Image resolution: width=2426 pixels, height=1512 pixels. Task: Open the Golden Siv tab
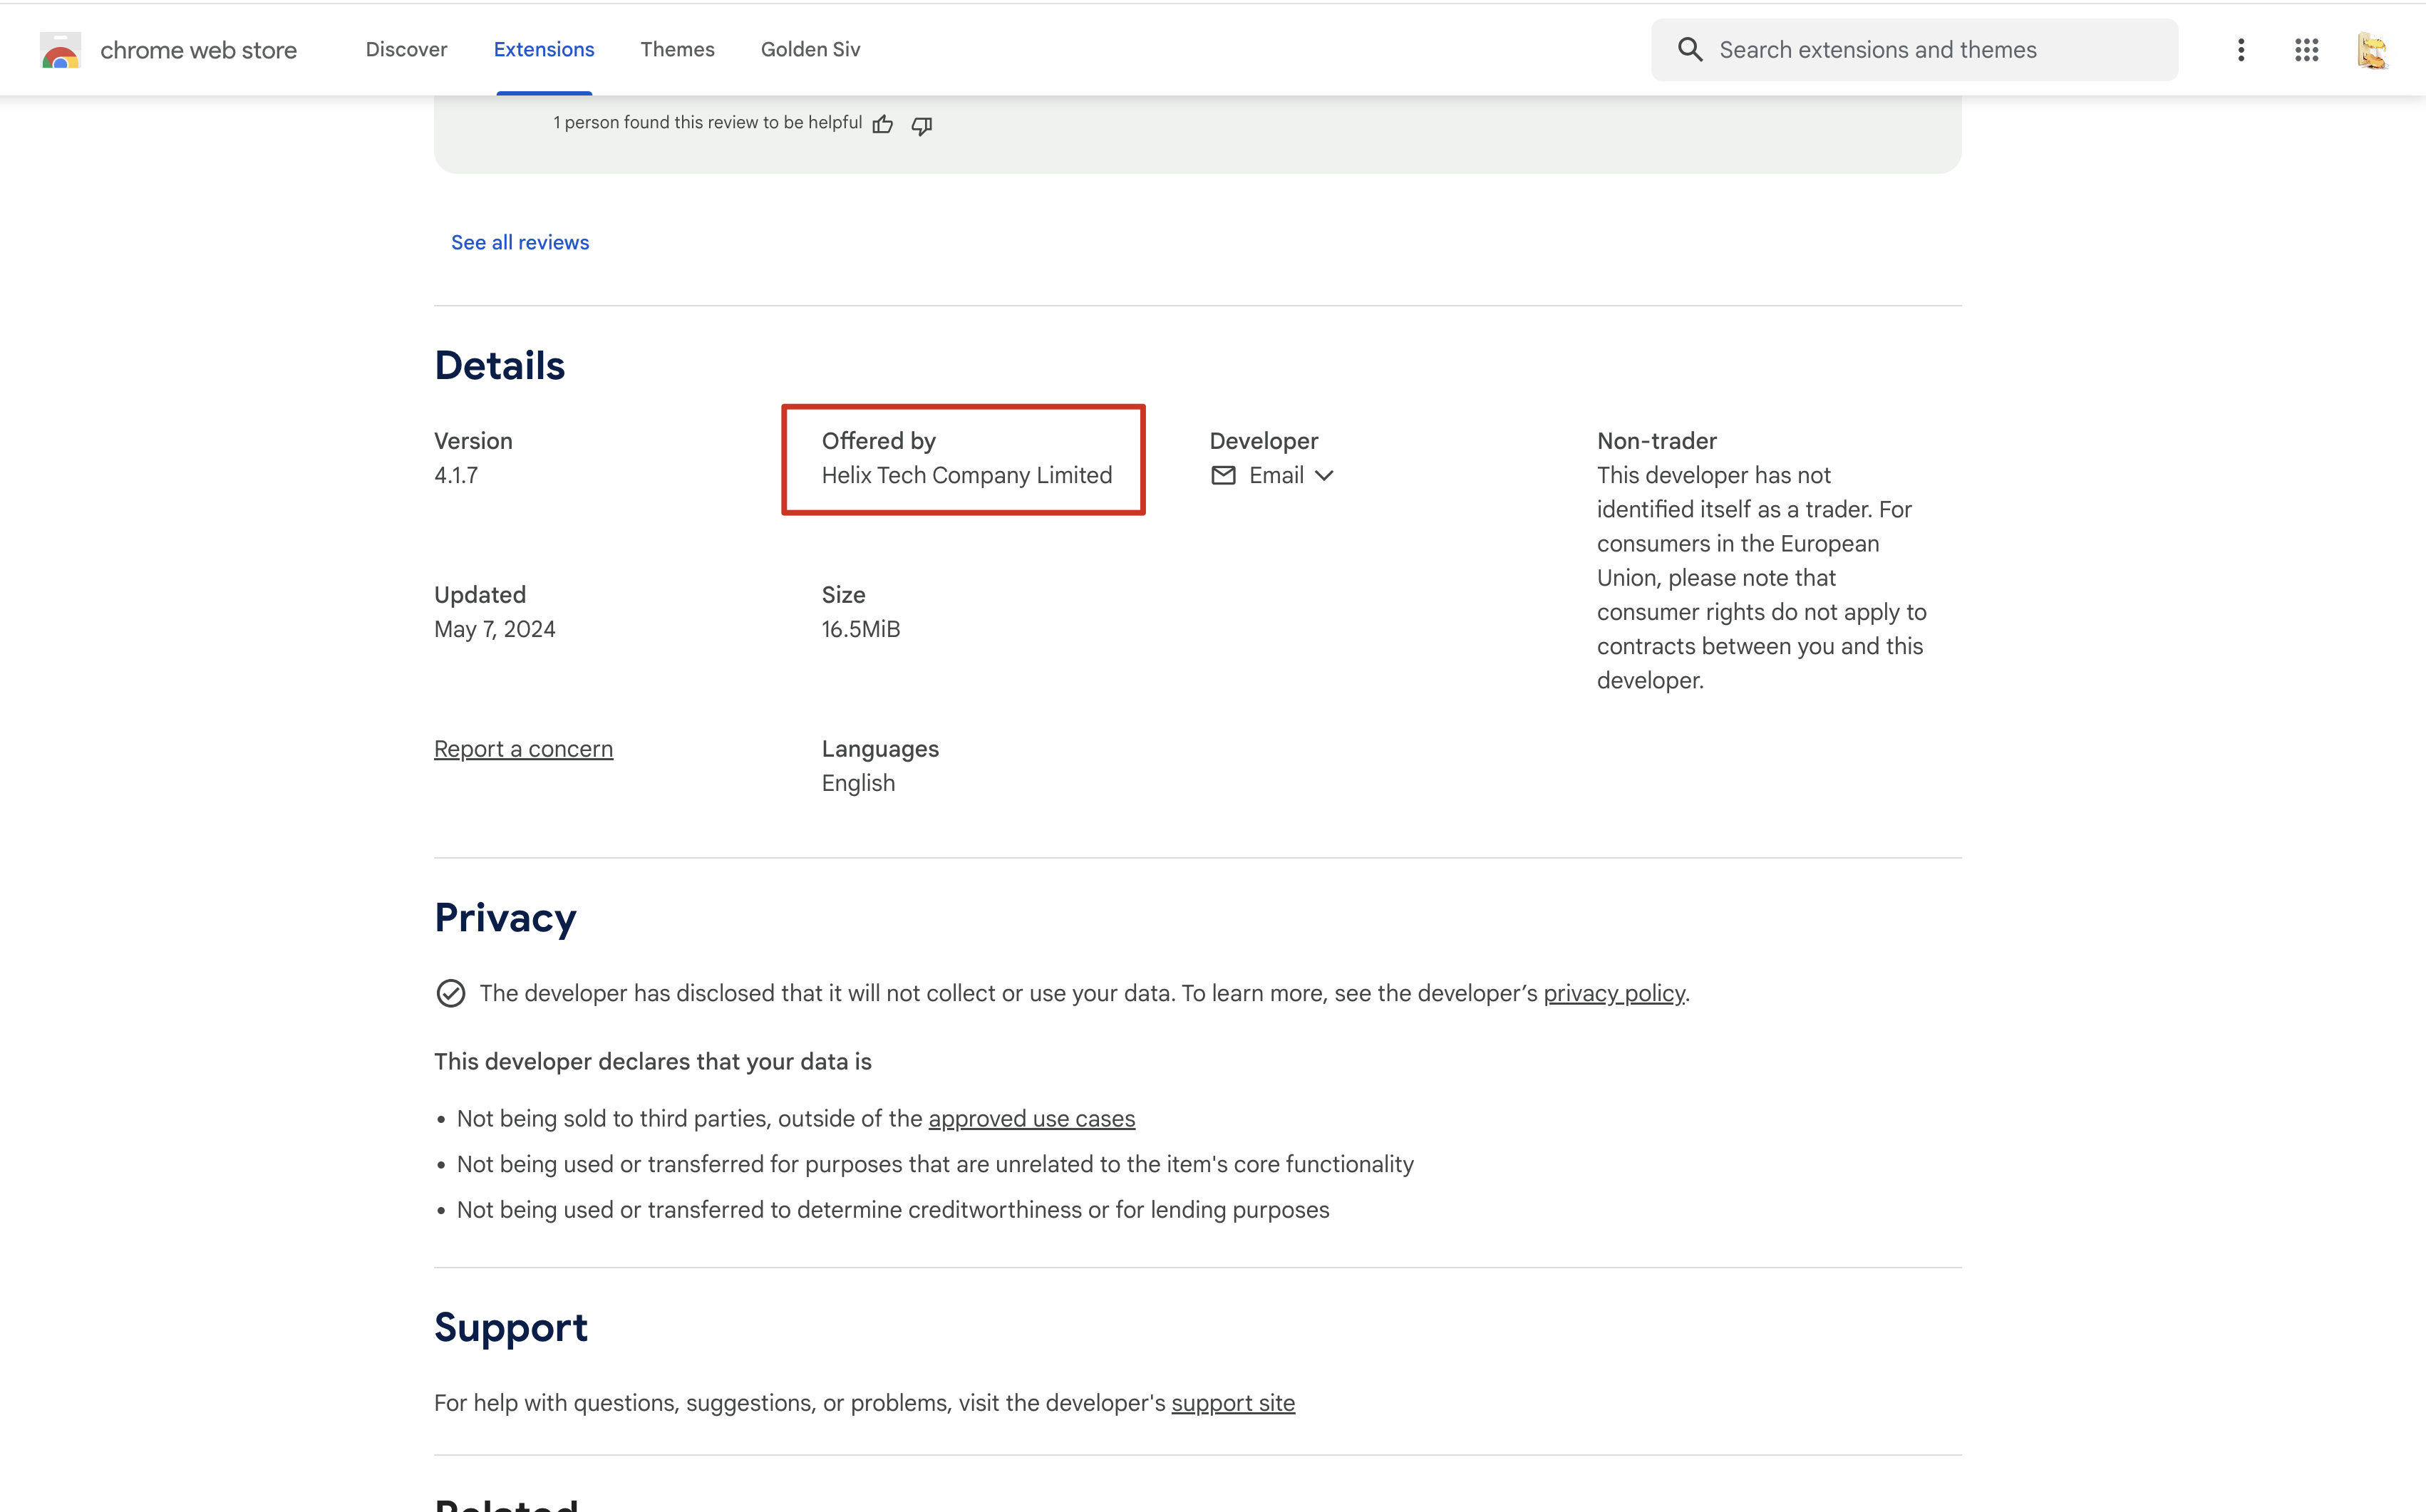[810, 49]
